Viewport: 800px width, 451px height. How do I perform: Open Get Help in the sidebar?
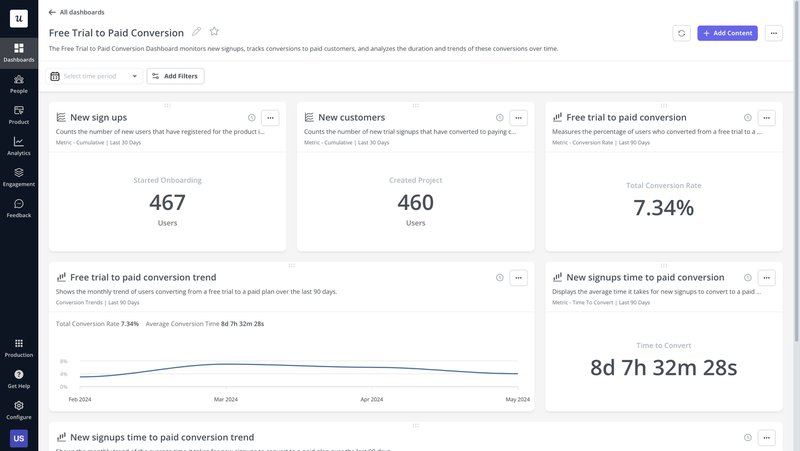click(19, 378)
